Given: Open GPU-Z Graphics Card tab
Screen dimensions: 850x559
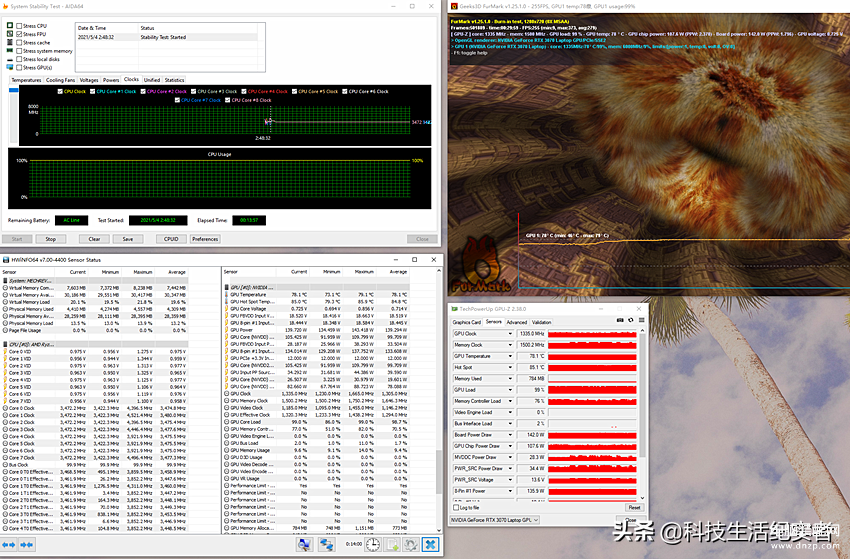Looking at the screenshot, I should pos(467,322).
